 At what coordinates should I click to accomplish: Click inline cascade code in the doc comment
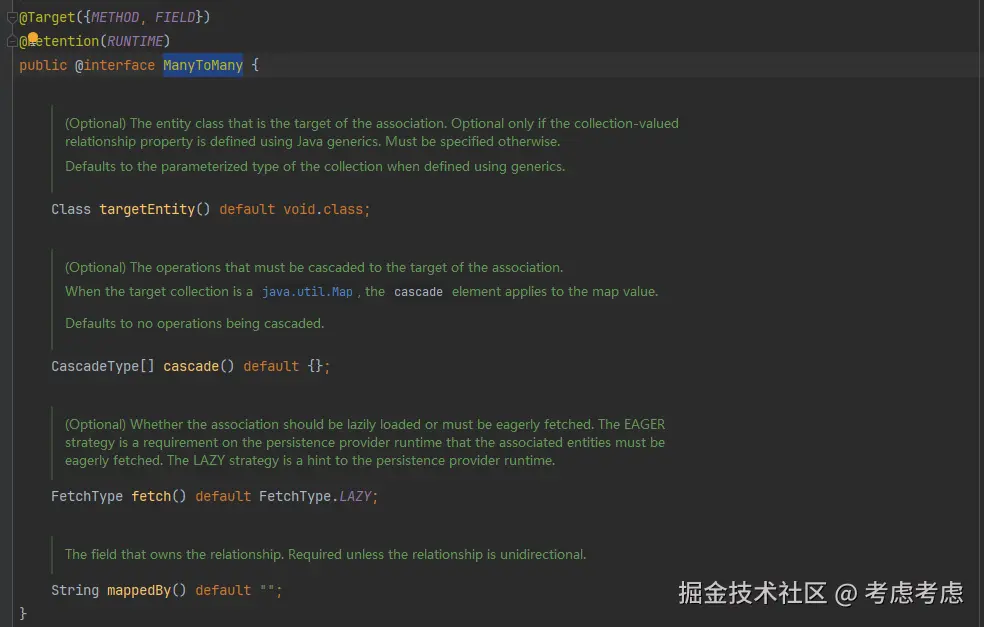click(x=418, y=292)
